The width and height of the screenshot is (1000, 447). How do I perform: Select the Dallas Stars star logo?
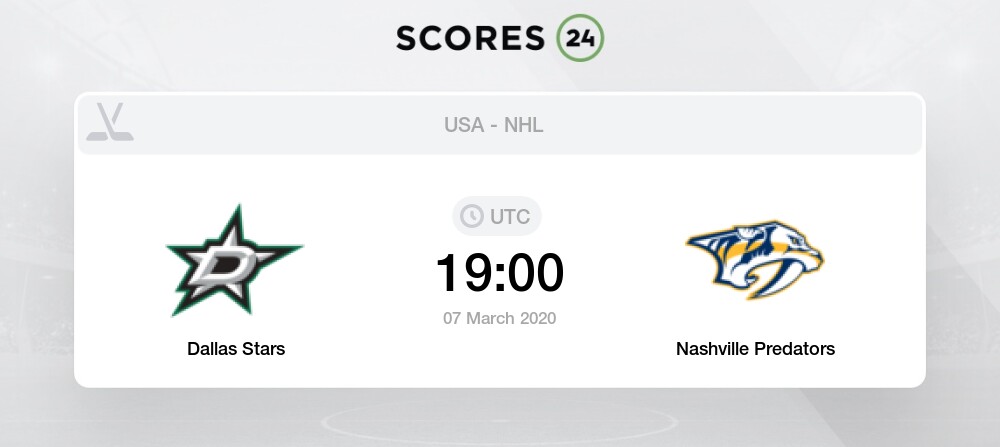(234, 260)
